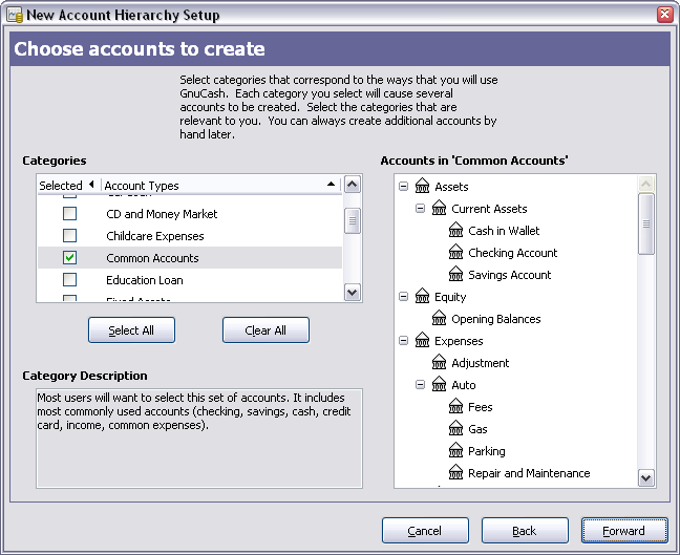Viewport: 680px width, 555px height.
Task: Select the CD and Money Market row
Action: (x=190, y=213)
